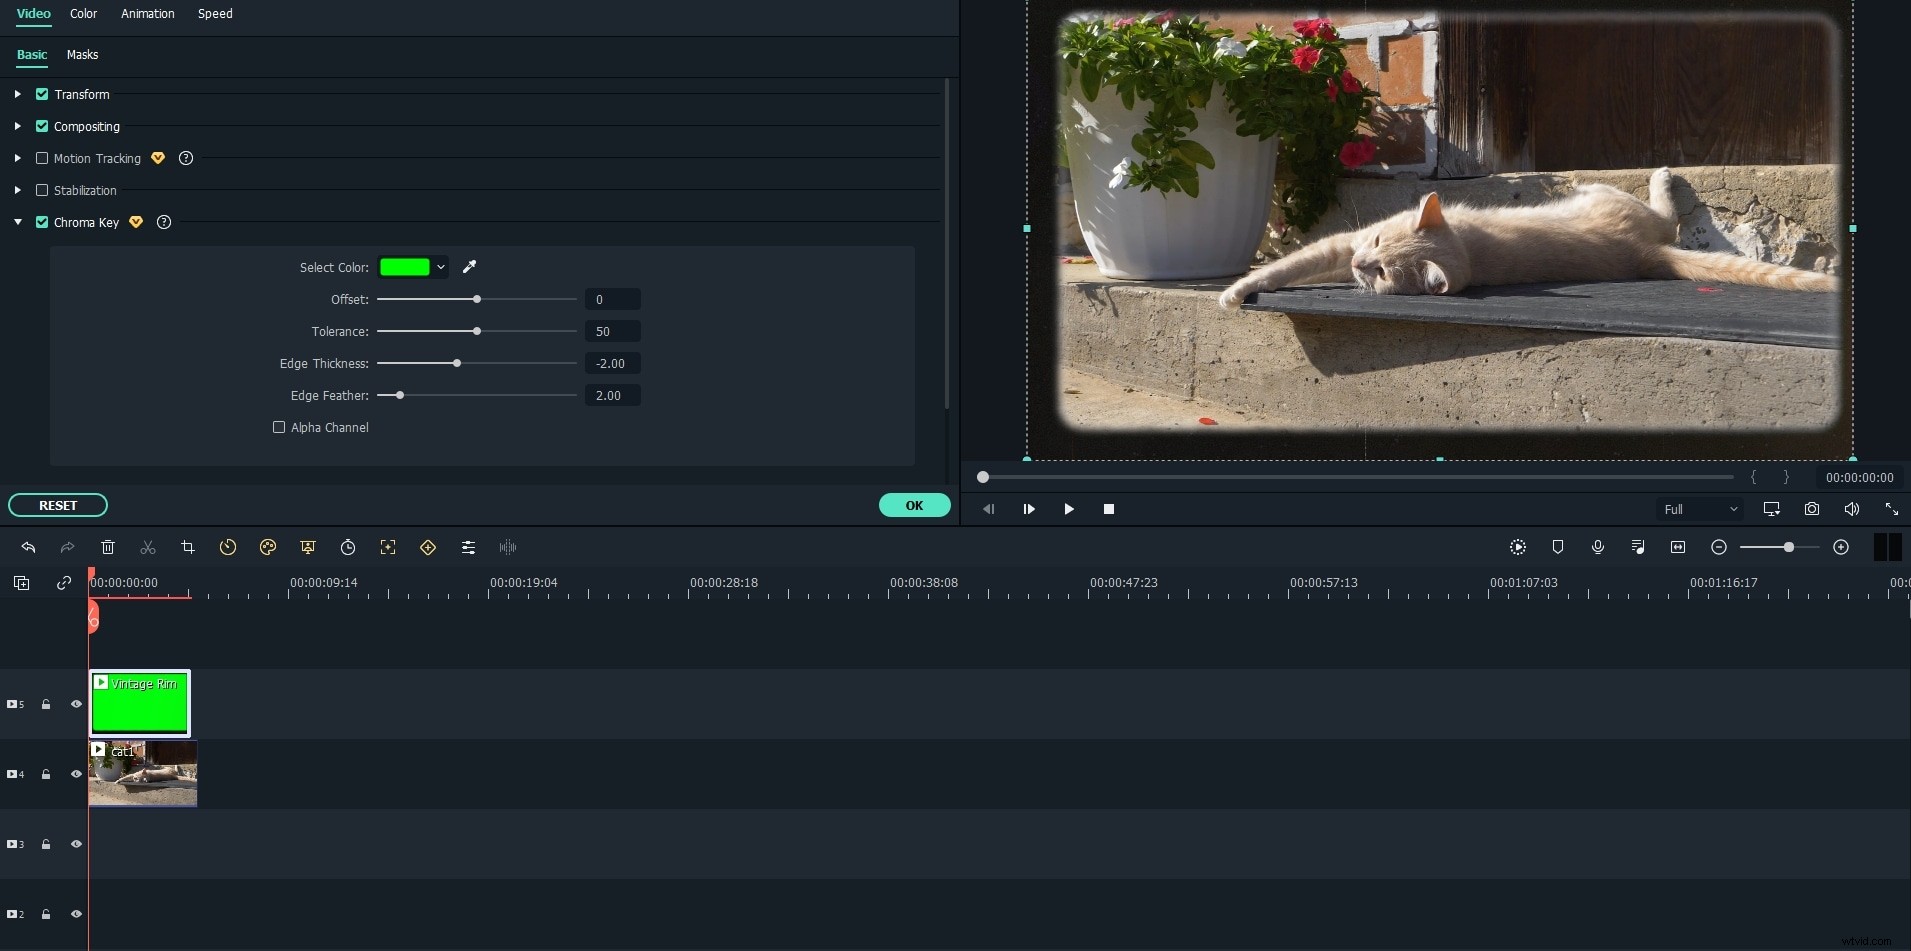Take a snapshot with the camera icon
Screen dimensions: 1911x951
[x=1812, y=509]
